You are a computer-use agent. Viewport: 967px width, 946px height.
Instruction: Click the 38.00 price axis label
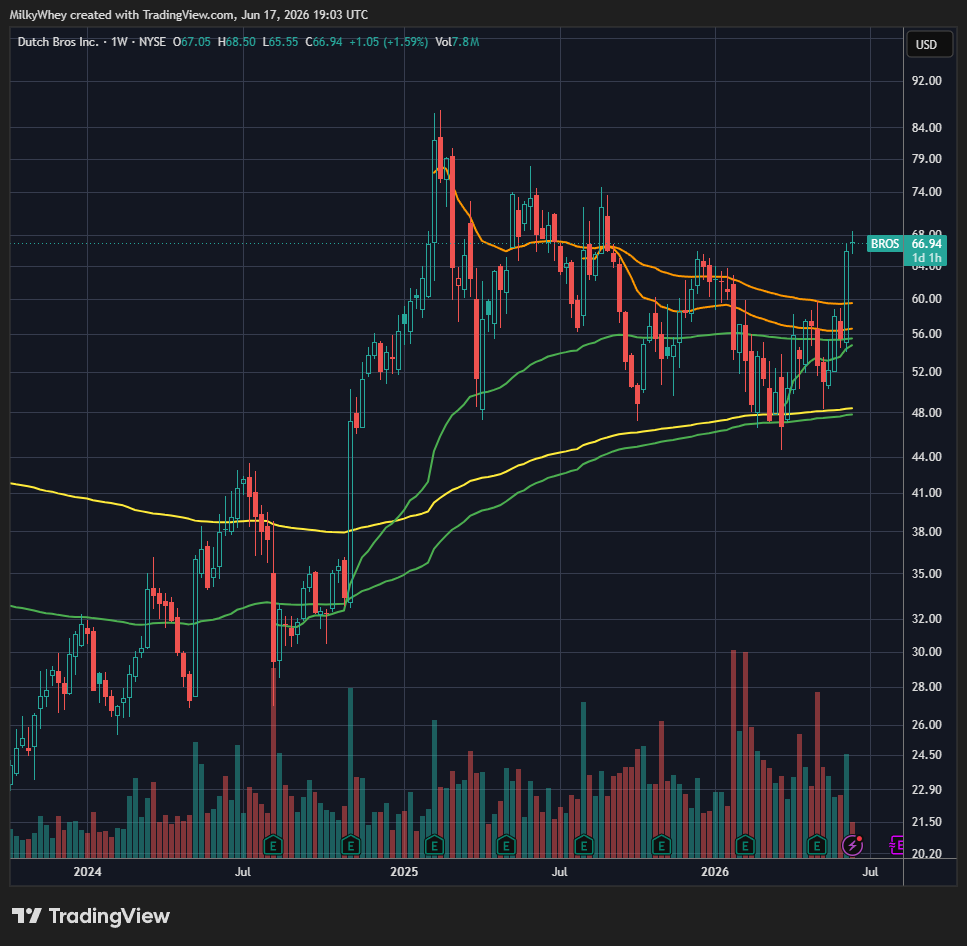click(926, 532)
